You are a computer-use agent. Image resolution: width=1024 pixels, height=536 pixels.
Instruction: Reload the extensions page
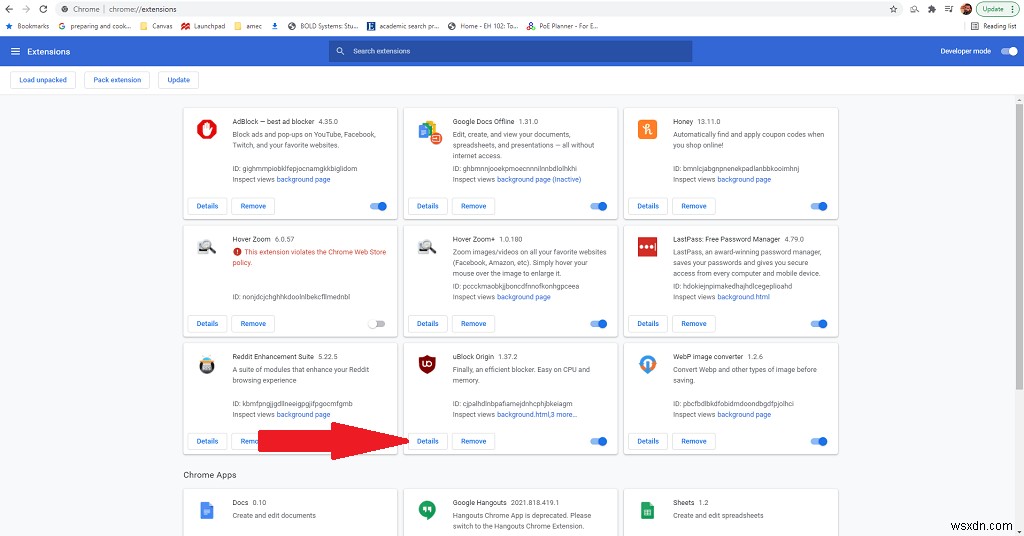point(43,9)
